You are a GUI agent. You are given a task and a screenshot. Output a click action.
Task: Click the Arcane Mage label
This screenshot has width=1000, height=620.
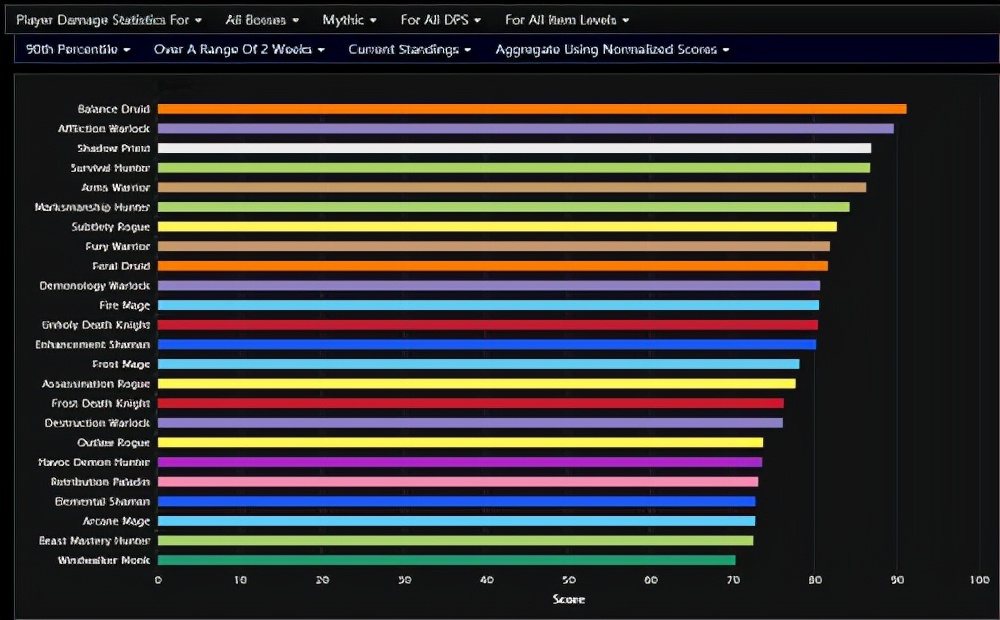point(116,521)
